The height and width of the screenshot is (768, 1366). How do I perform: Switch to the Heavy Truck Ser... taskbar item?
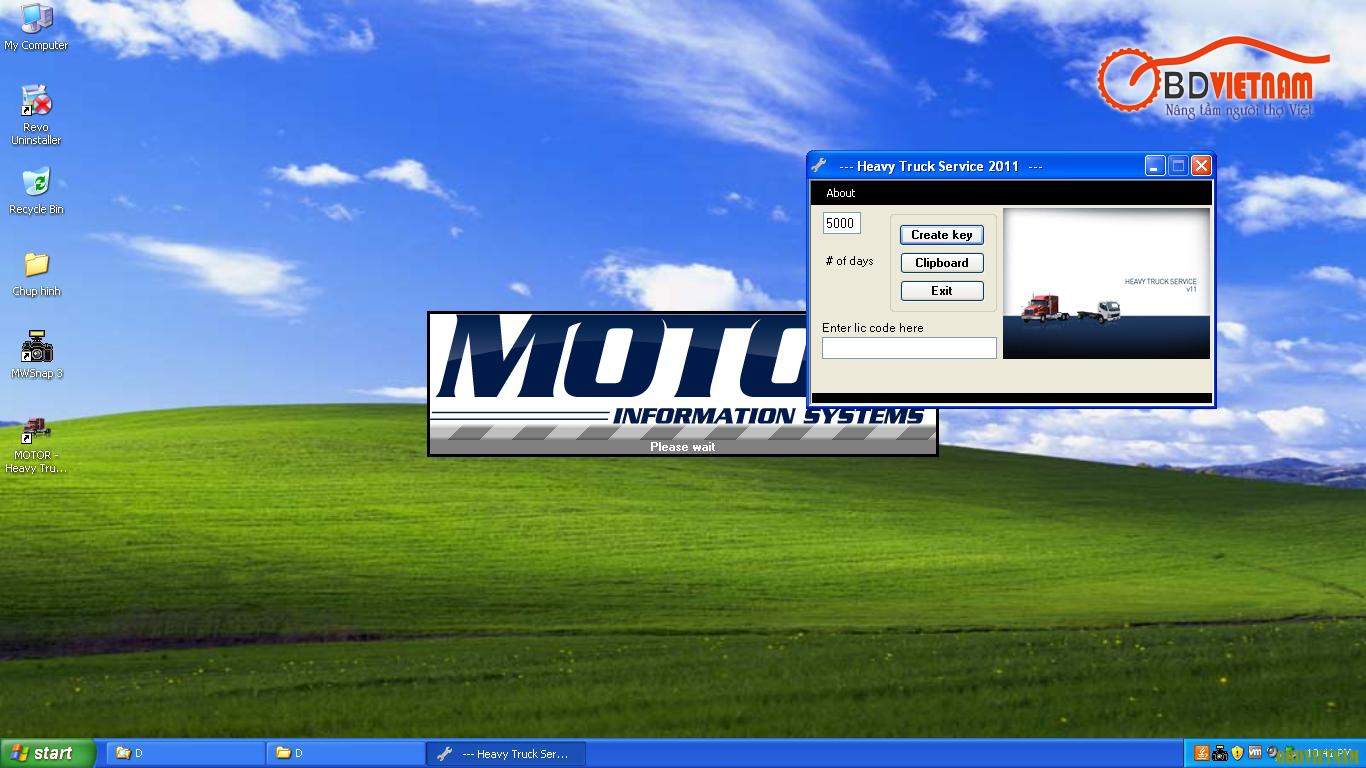[506, 754]
